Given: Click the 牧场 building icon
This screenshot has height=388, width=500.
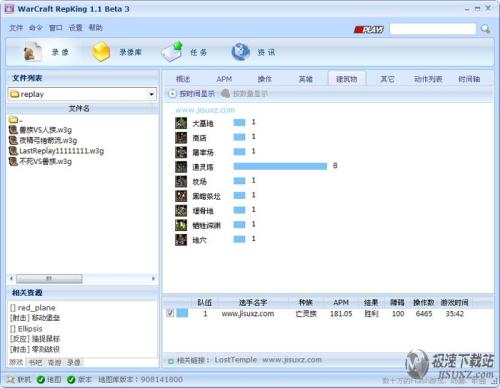Looking at the screenshot, I should [181, 181].
